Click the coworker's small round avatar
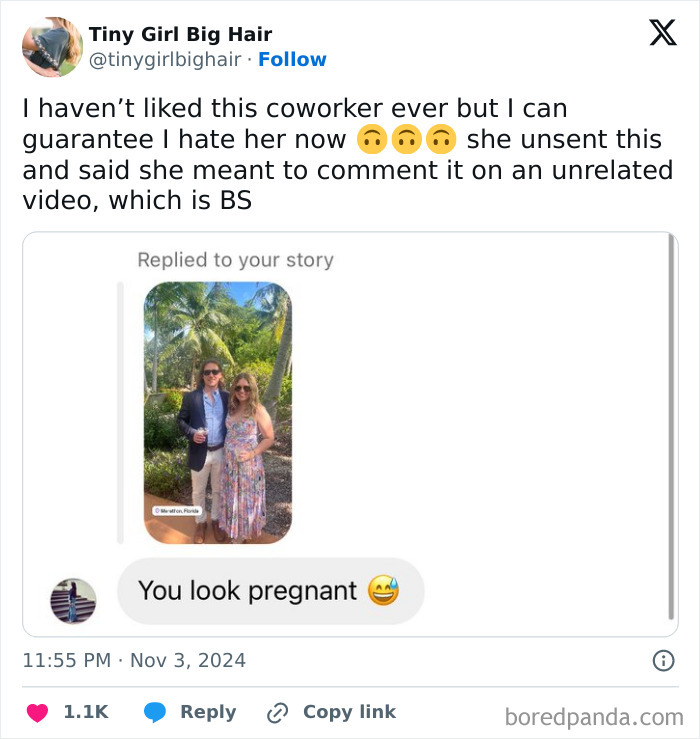The image size is (700, 739). pos(73,600)
